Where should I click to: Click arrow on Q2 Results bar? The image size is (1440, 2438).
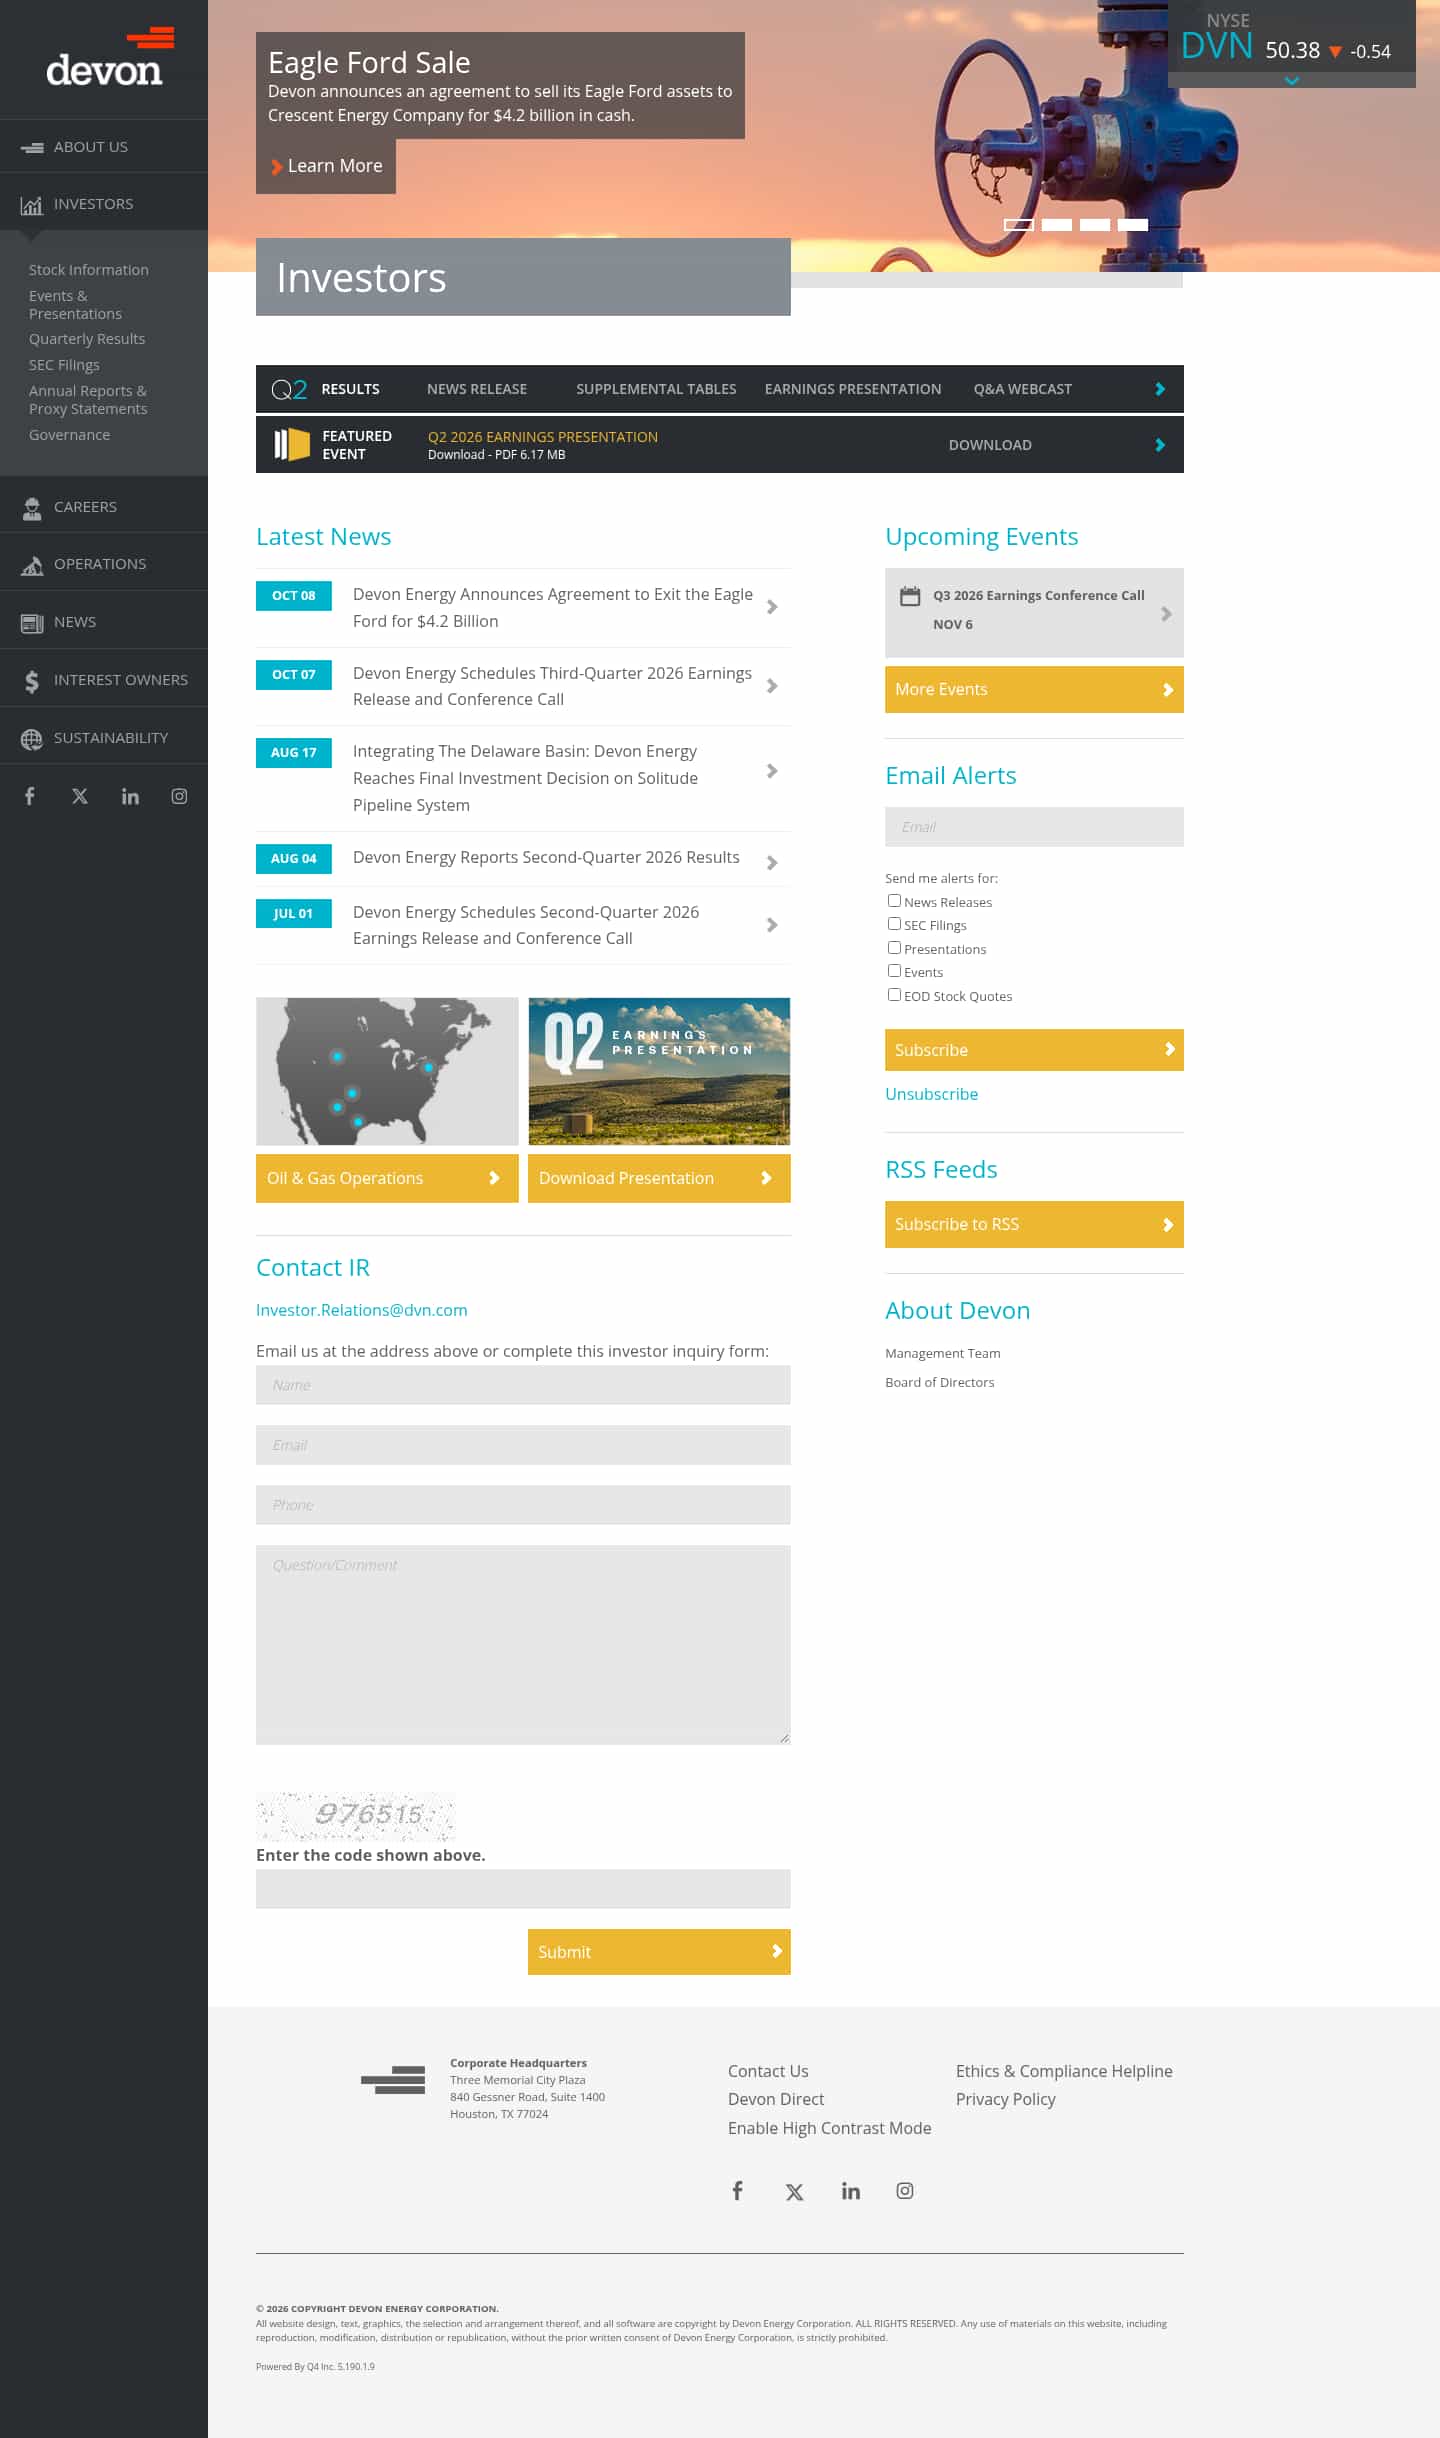pos(1160,389)
